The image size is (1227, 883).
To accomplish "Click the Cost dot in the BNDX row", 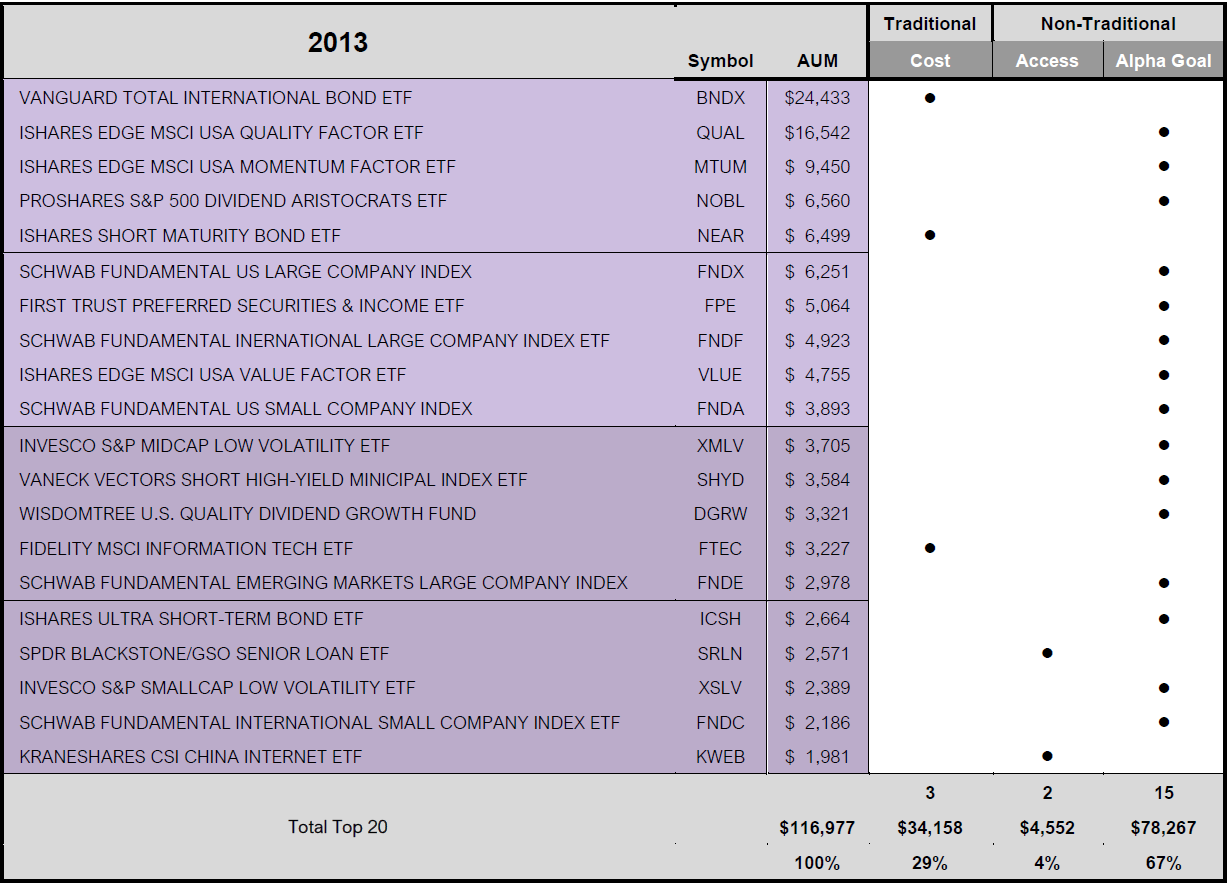I will [x=930, y=98].
